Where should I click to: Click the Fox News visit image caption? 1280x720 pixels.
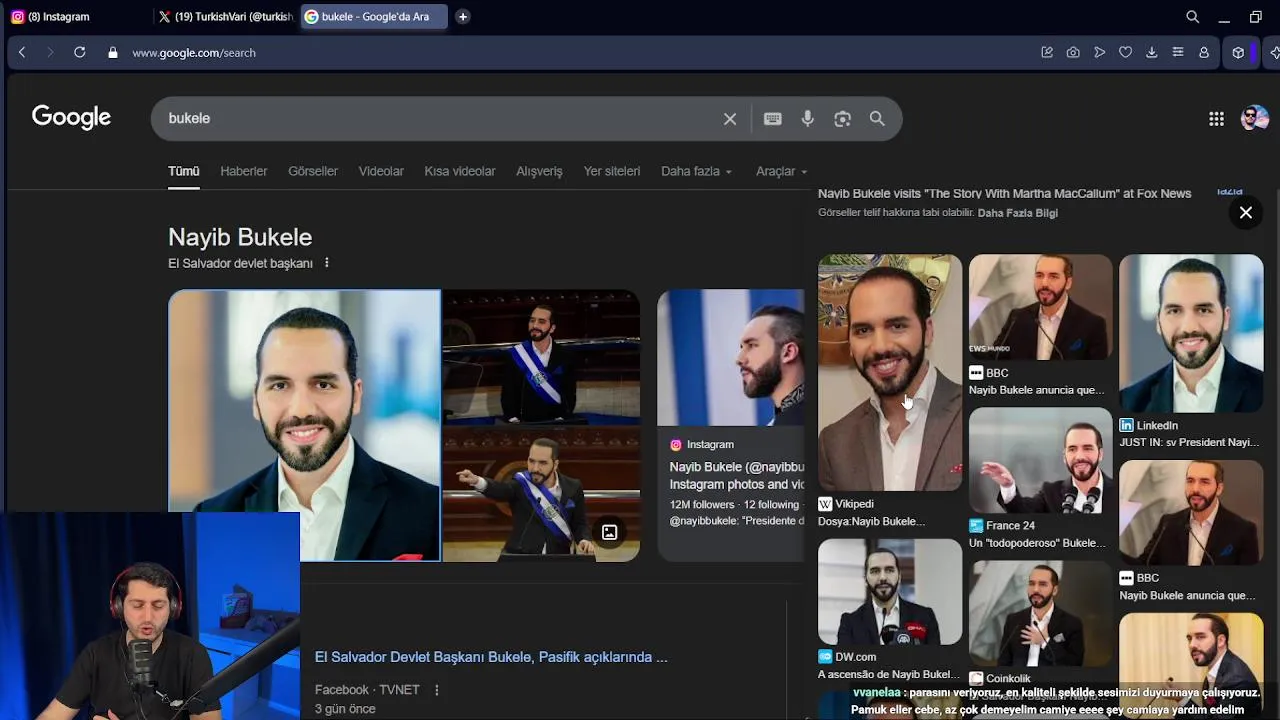tap(1004, 193)
